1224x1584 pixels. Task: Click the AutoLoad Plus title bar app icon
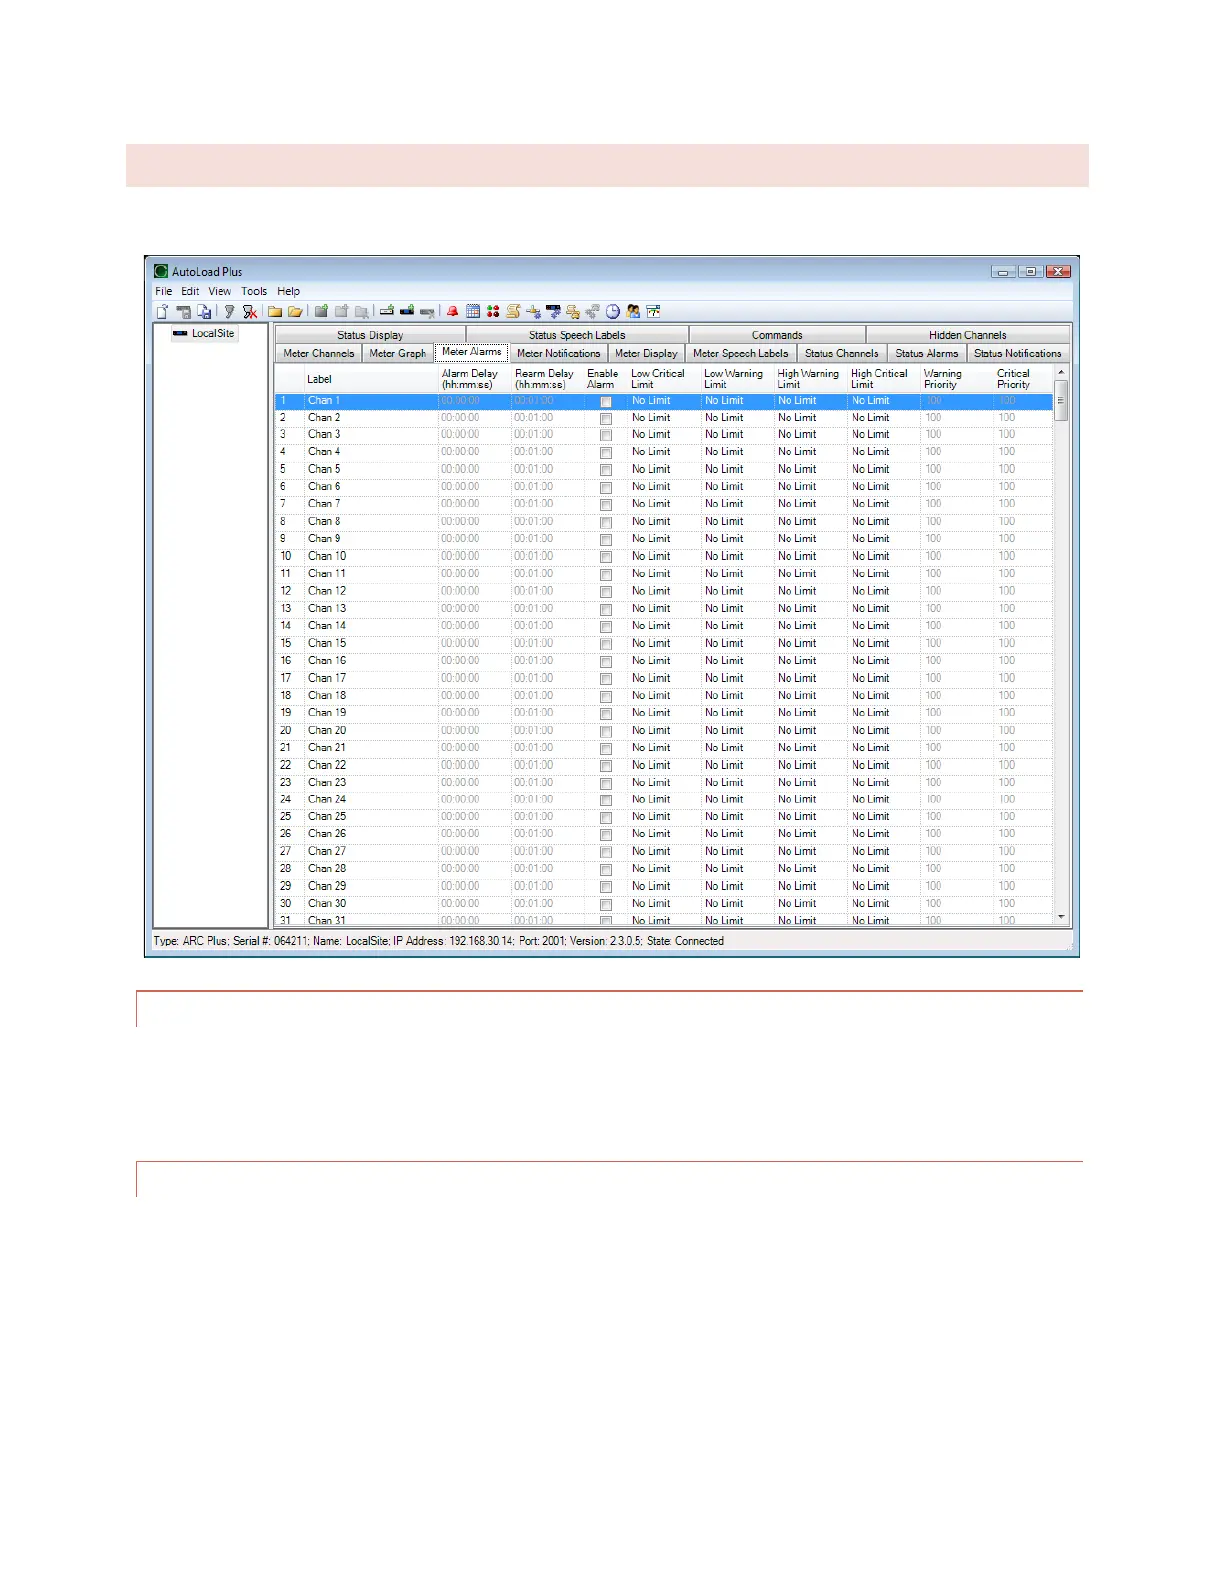pyautogui.click(x=161, y=271)
